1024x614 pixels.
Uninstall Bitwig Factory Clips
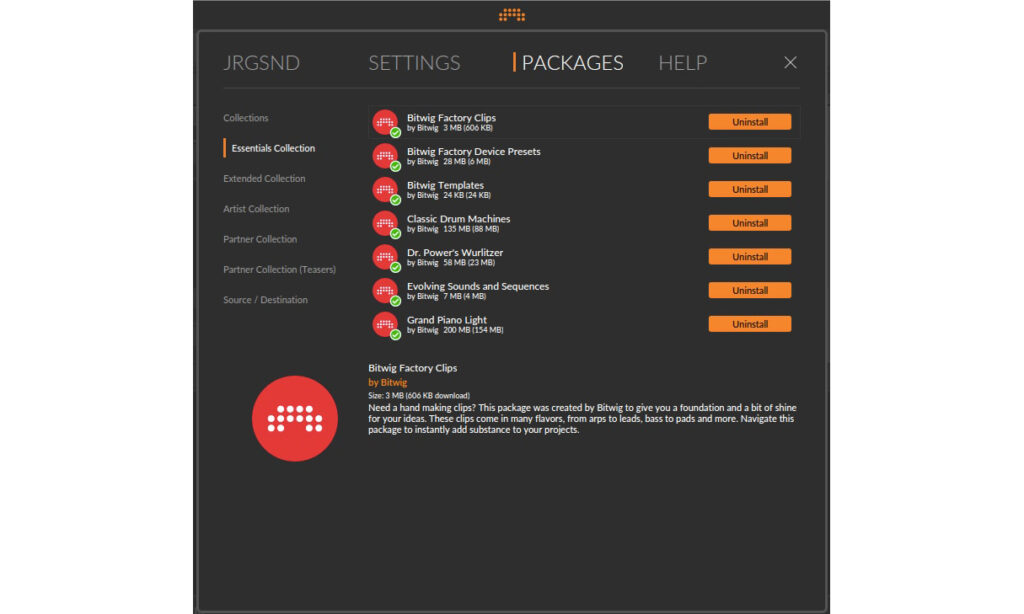click(x=750, y=122)
